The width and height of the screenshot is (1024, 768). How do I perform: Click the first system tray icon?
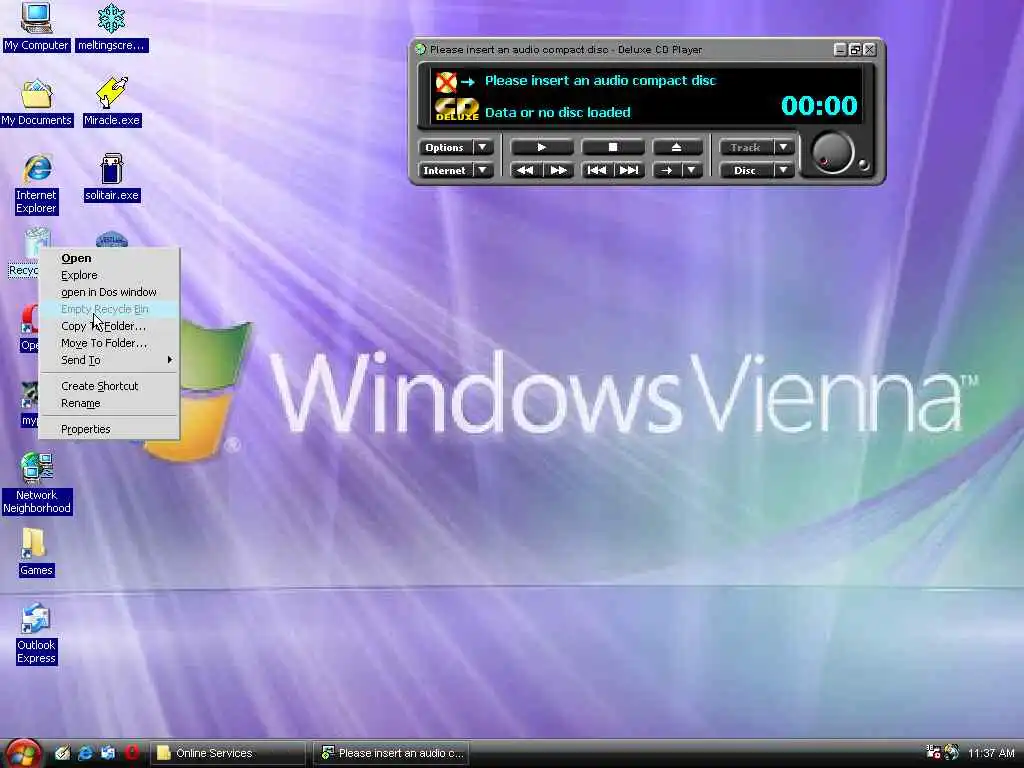(933, 752)
